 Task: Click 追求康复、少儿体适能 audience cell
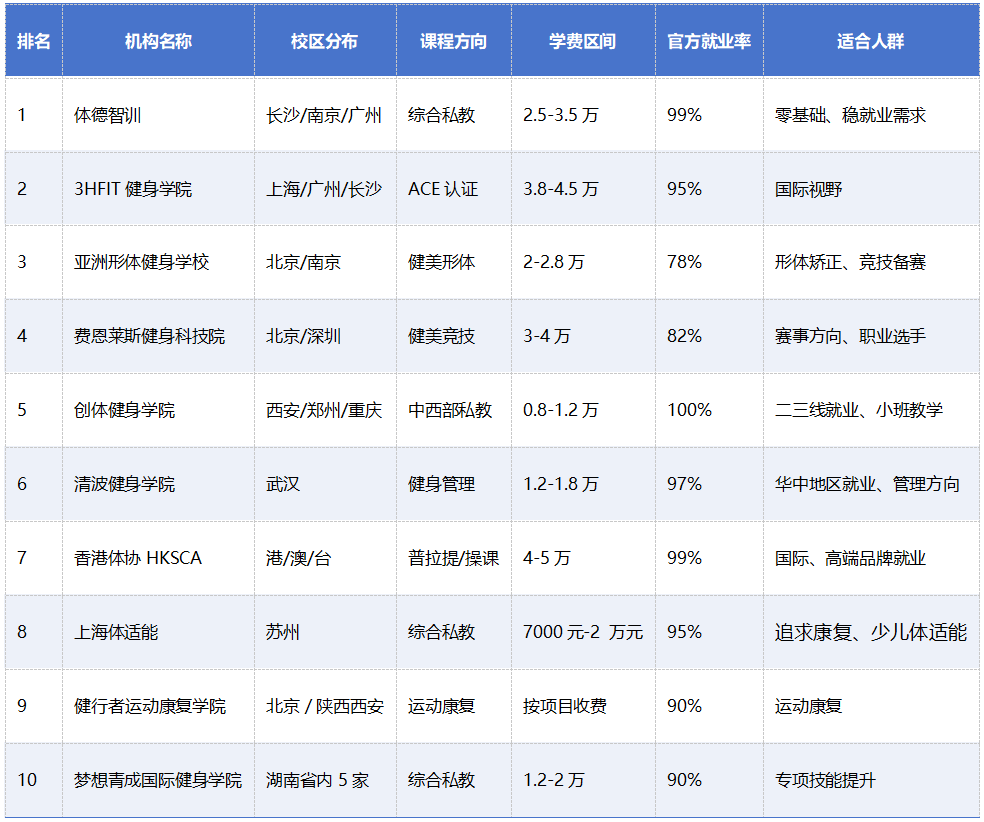(x=871, y=632)
